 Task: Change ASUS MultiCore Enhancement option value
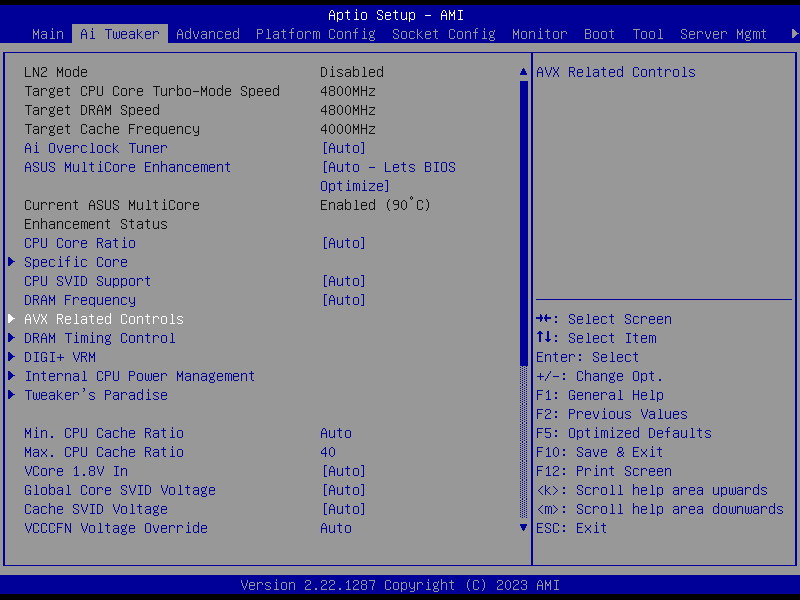coord(388,177)
